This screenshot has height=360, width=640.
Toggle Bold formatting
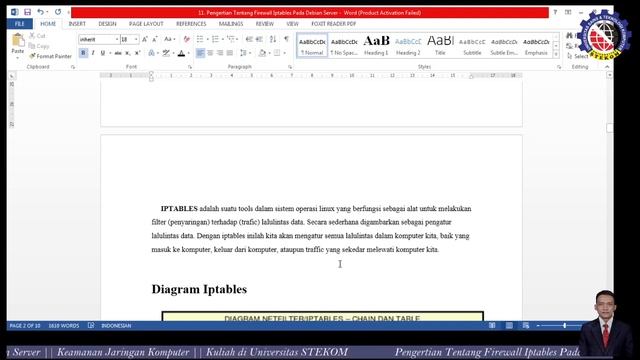tap(83, 53)
